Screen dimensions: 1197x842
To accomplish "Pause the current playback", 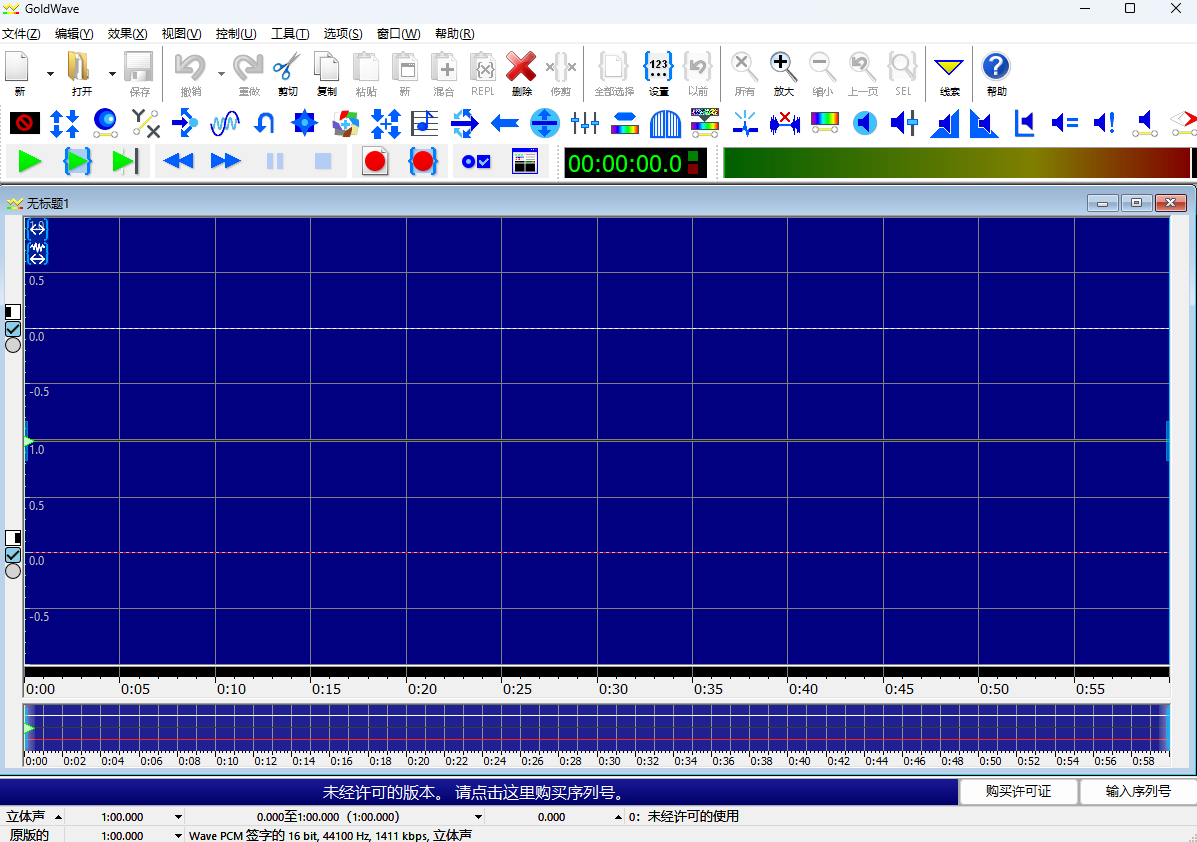I will click(x=275, y=160).
